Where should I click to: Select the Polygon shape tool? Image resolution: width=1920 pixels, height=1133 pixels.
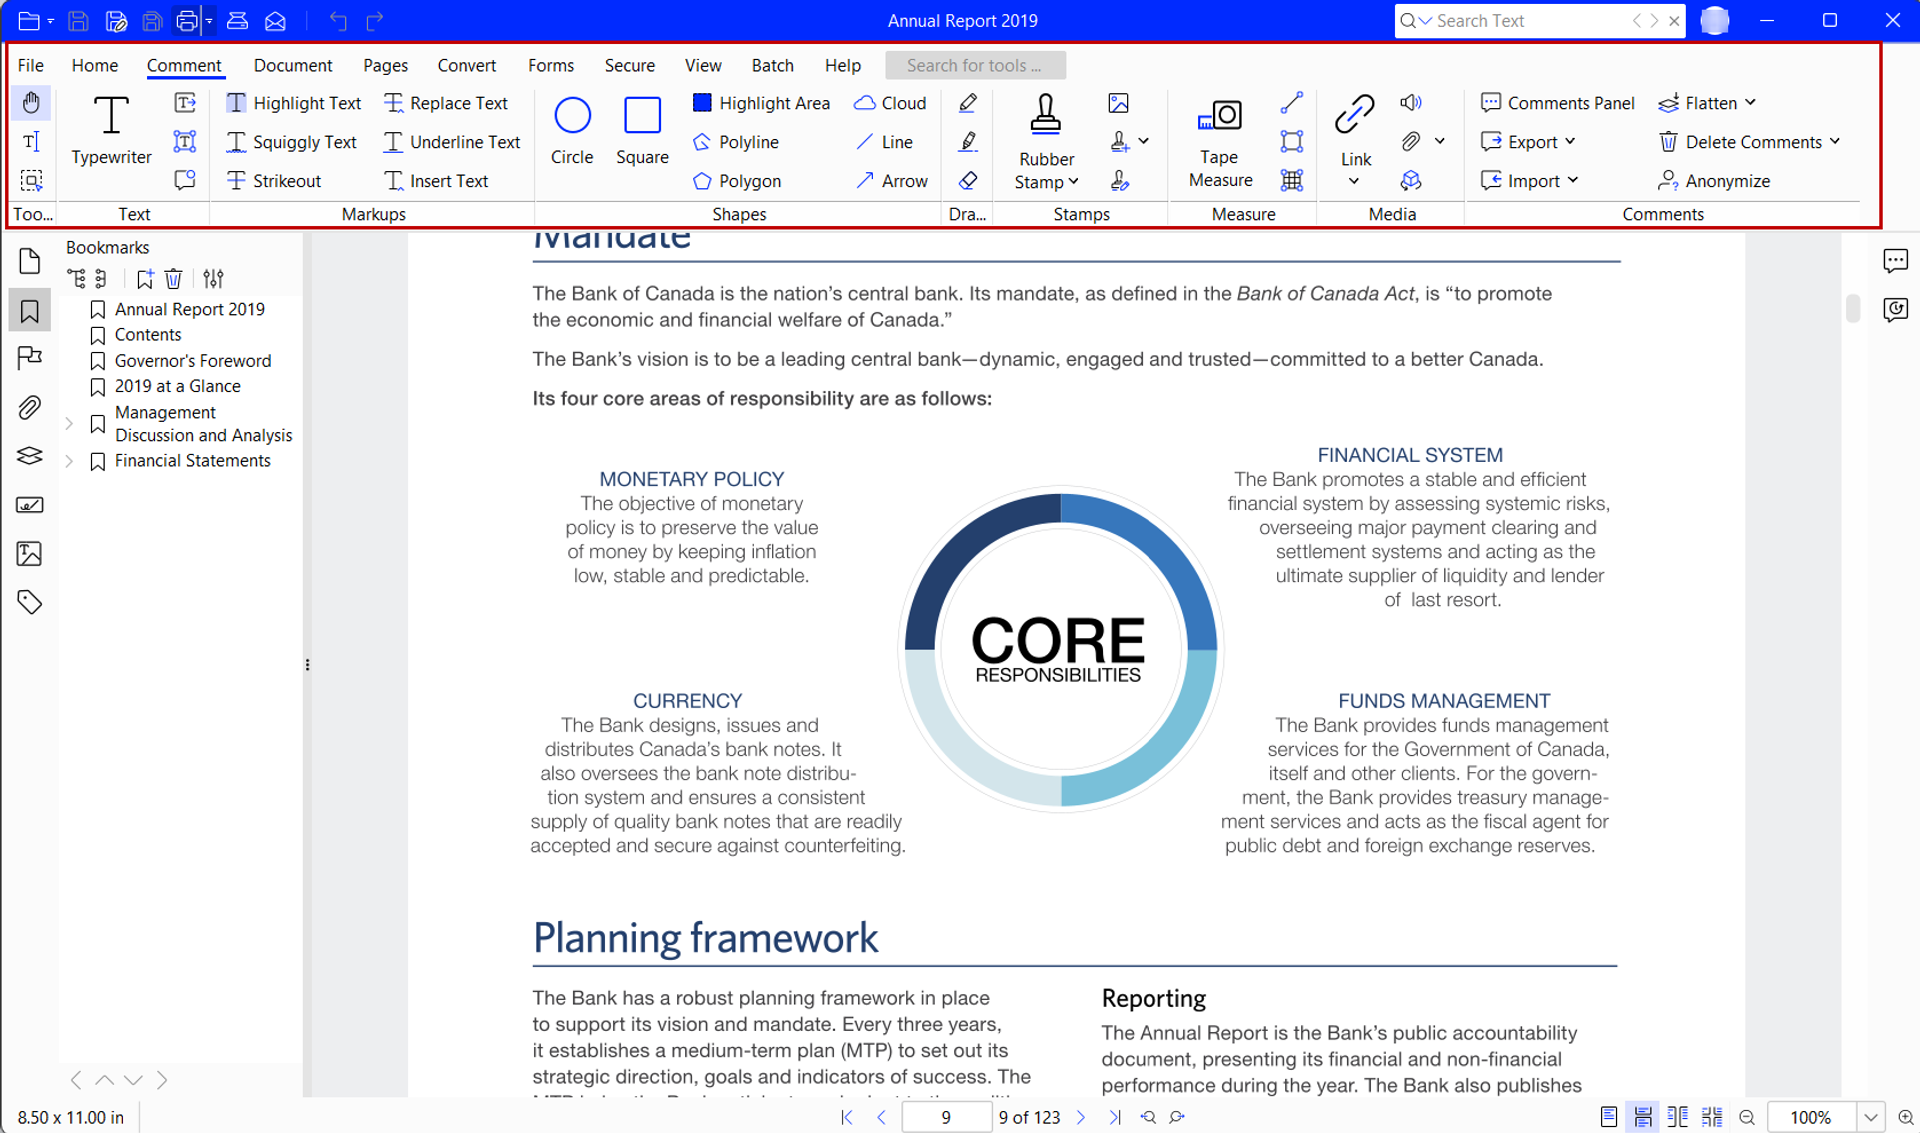[737, 181]
